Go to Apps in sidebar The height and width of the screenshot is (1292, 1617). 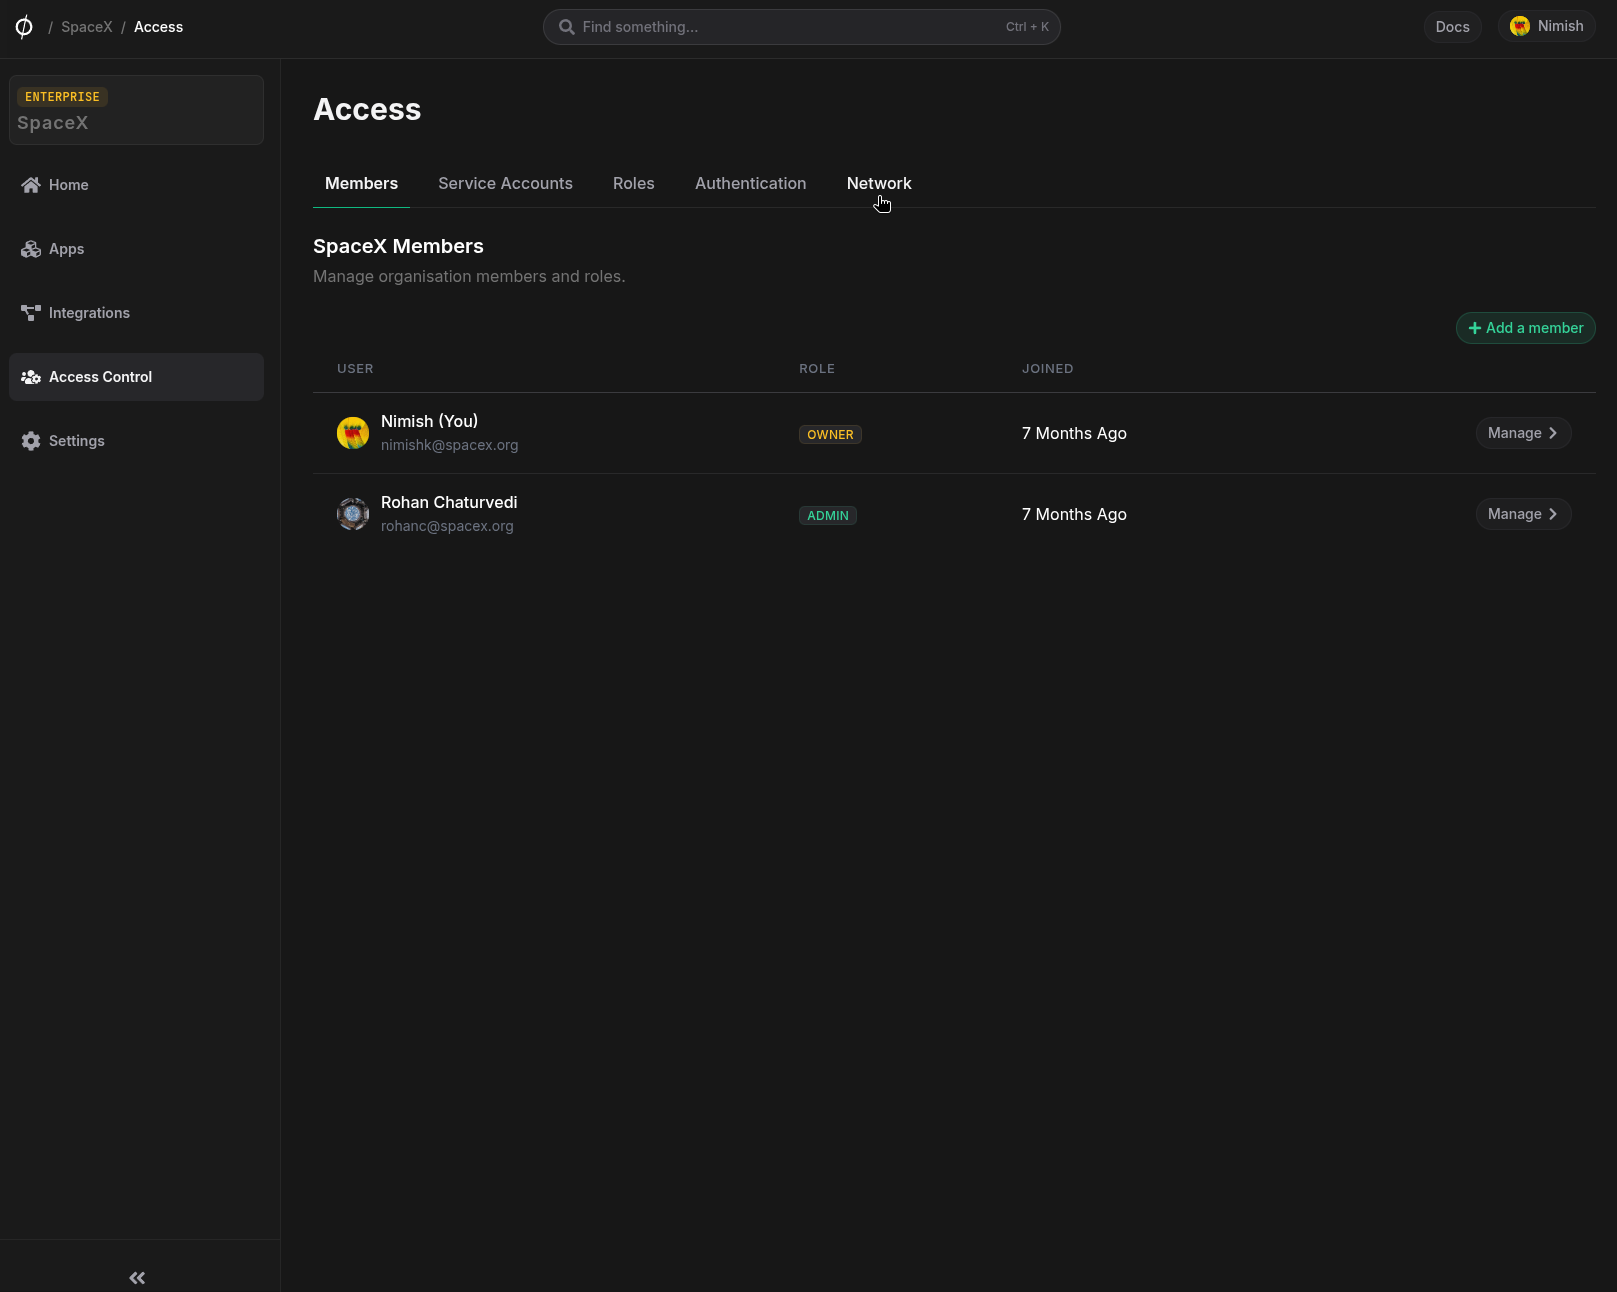click(136, 249)
